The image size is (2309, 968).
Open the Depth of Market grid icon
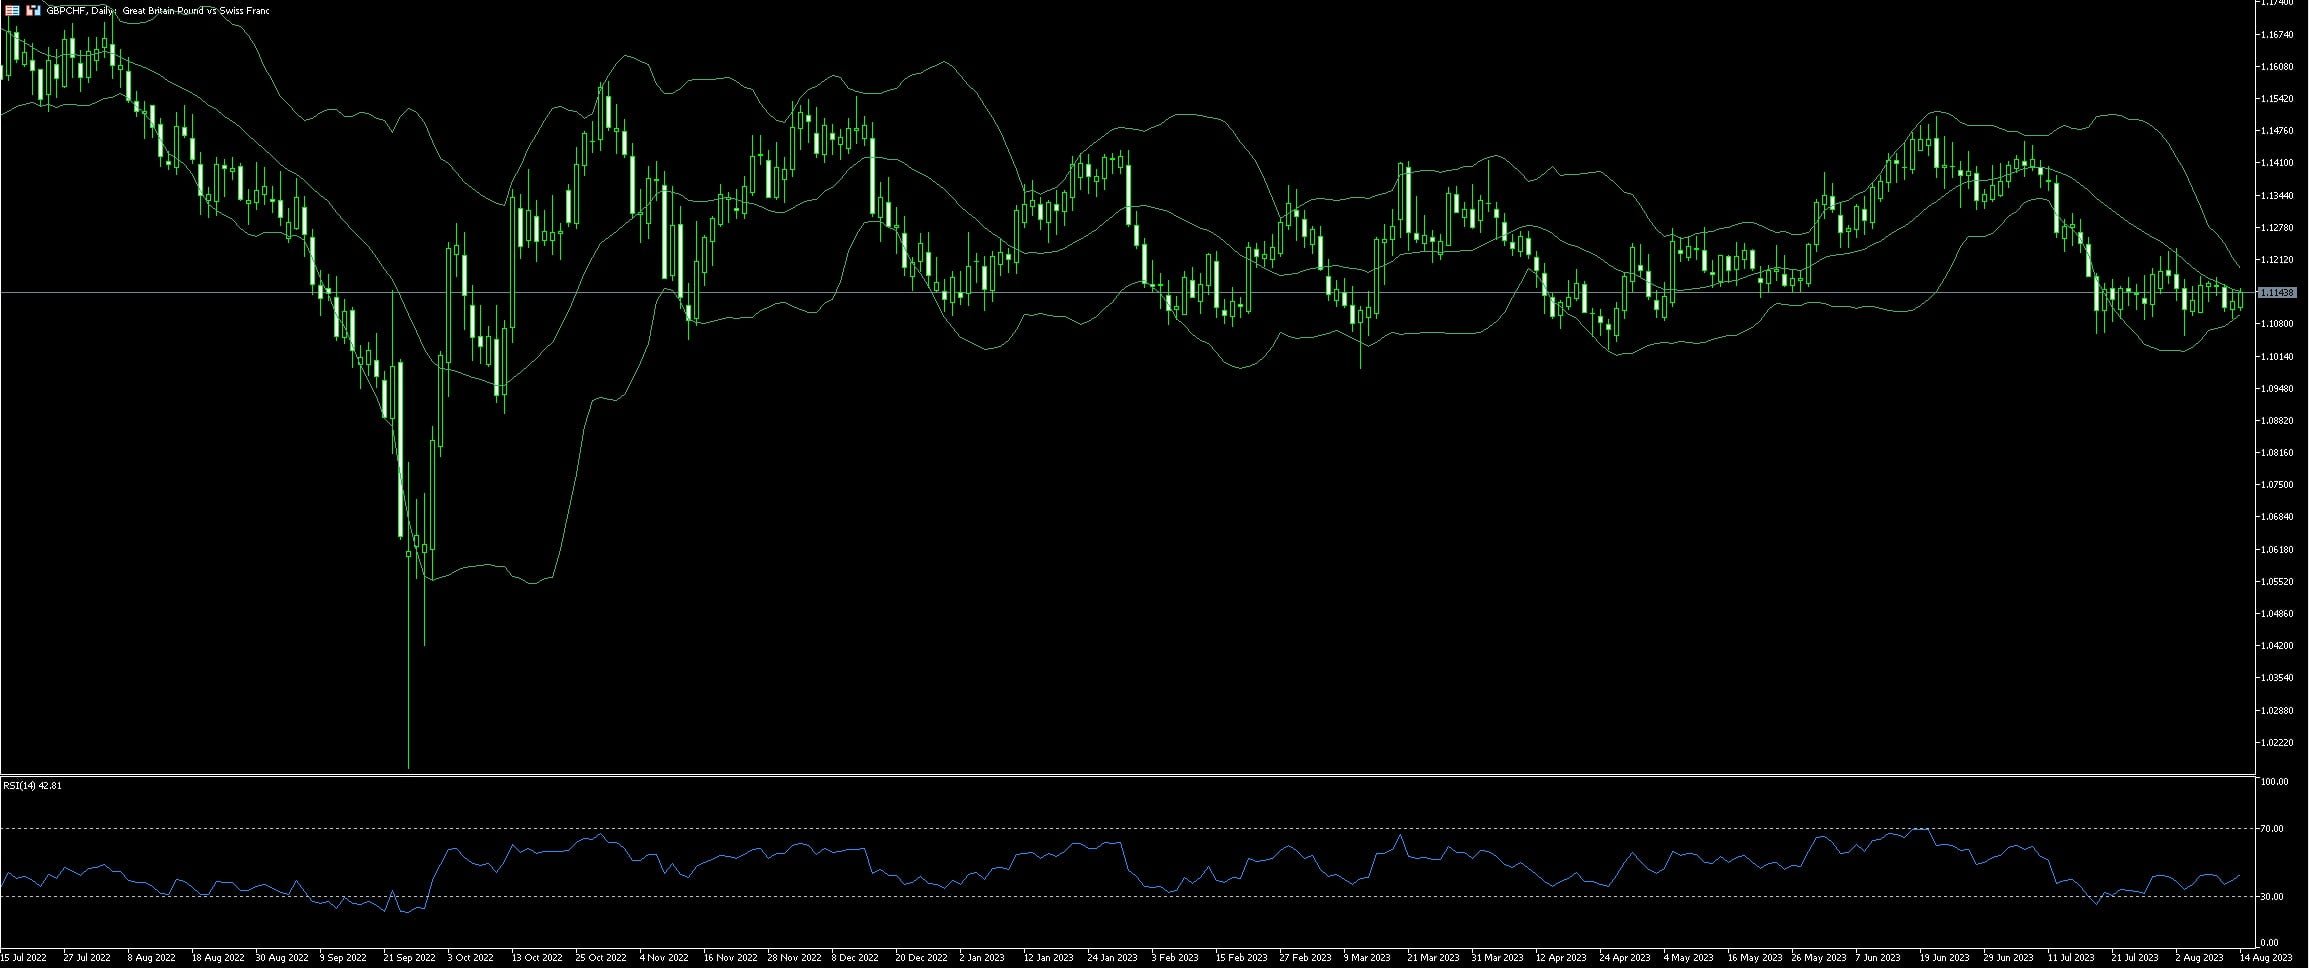12,10
